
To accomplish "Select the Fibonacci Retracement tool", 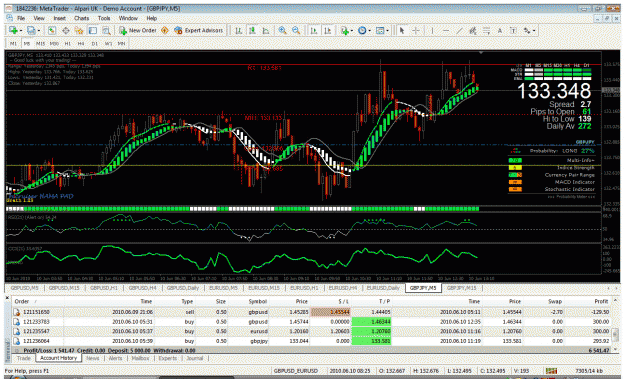I will 486,30.
